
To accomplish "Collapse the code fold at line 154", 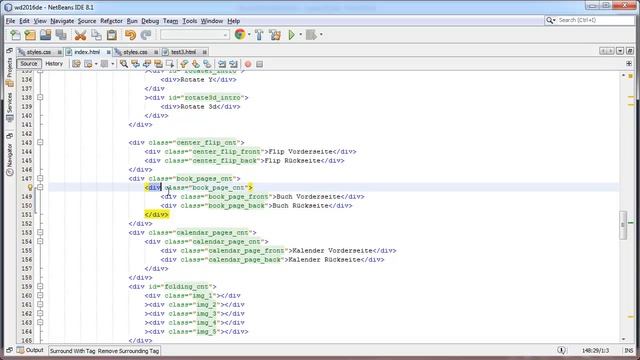I will coord(40,241).
